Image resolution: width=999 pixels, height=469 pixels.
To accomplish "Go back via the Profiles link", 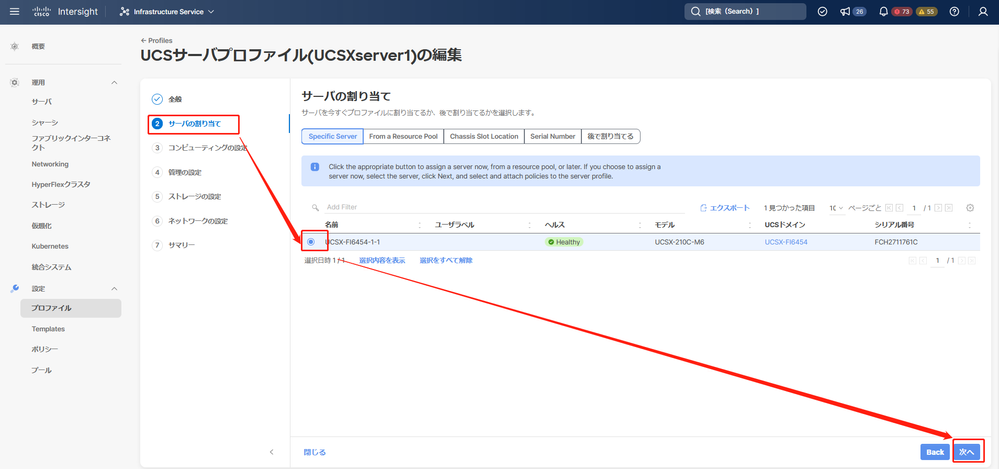I will click(x=157, y=40).
